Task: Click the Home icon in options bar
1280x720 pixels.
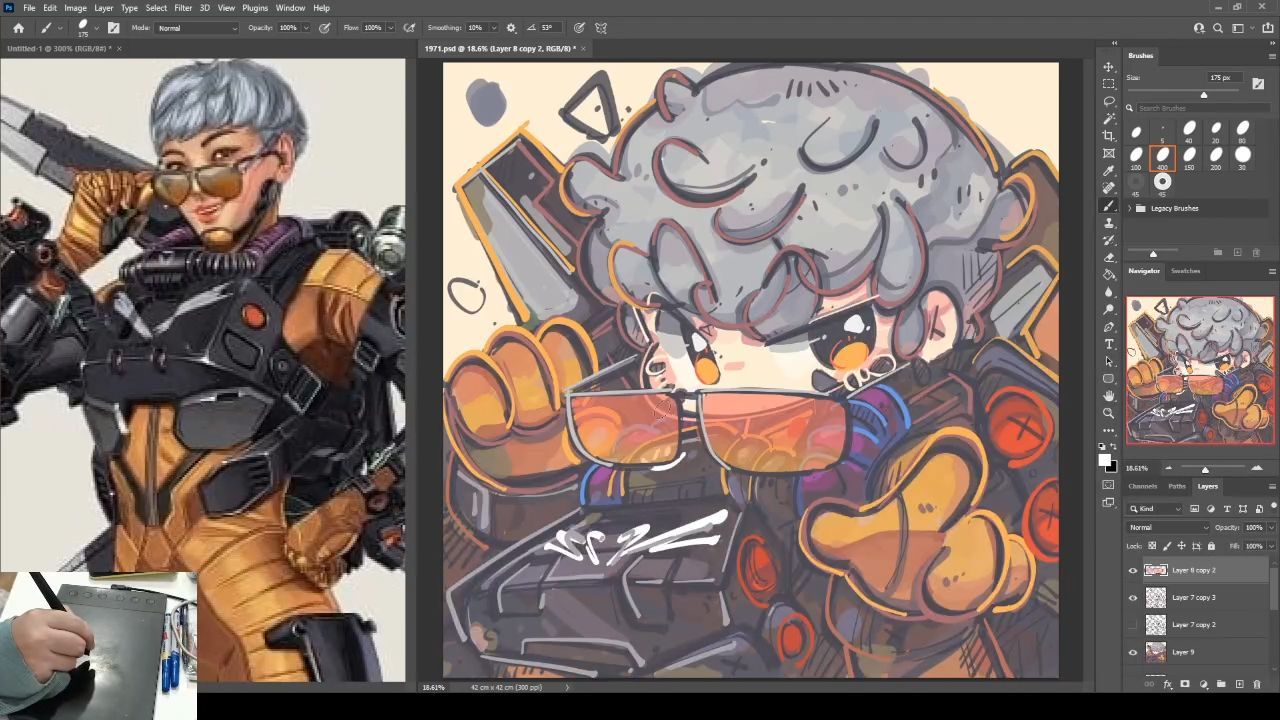Action: click(18, 28)
